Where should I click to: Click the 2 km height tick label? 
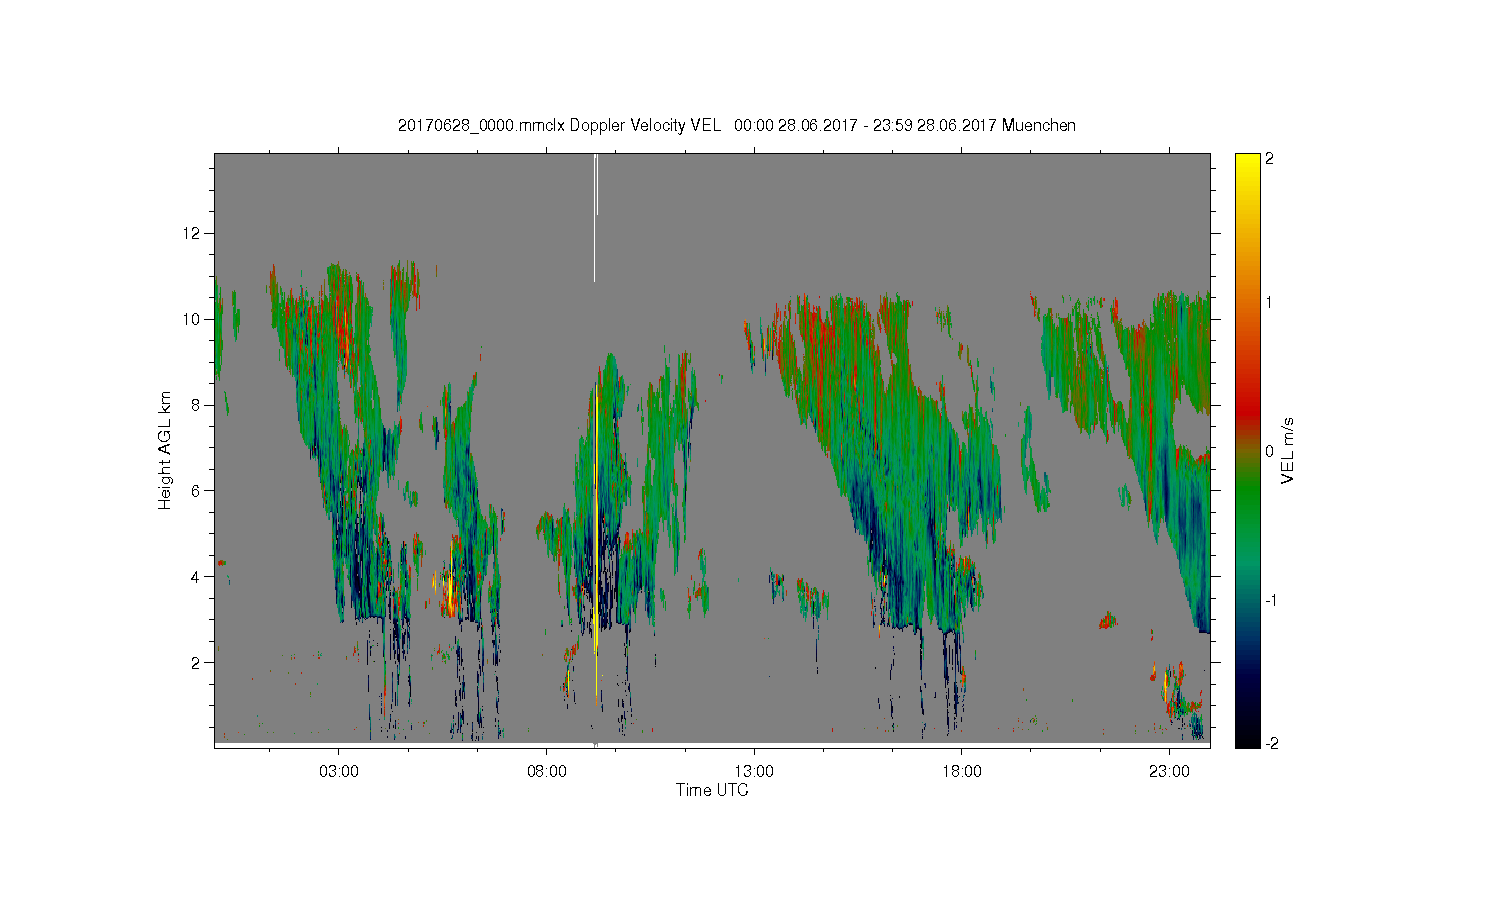coord(198,662)
